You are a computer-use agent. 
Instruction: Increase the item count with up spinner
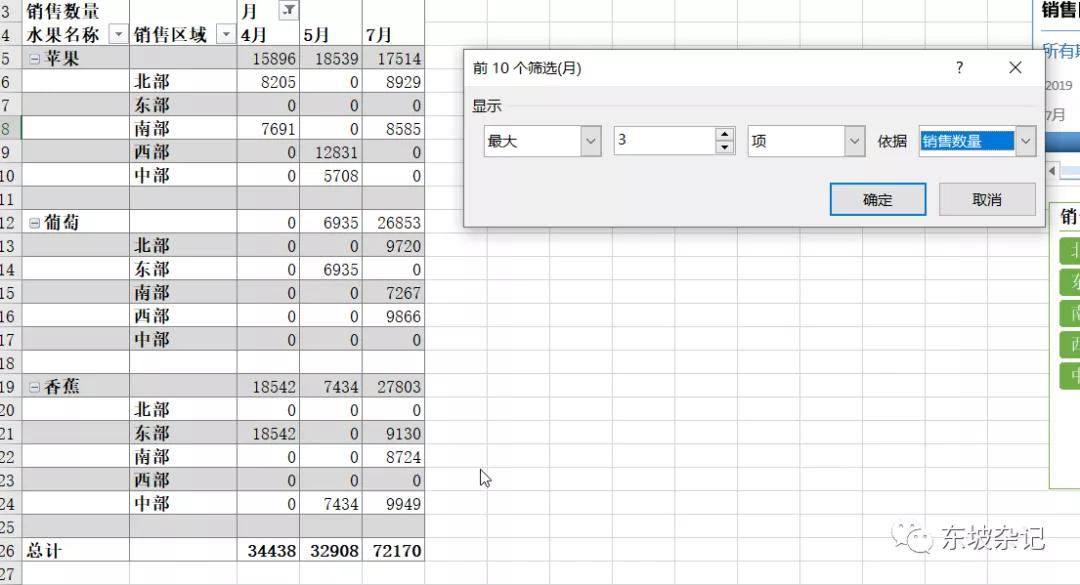click(725, 134)
